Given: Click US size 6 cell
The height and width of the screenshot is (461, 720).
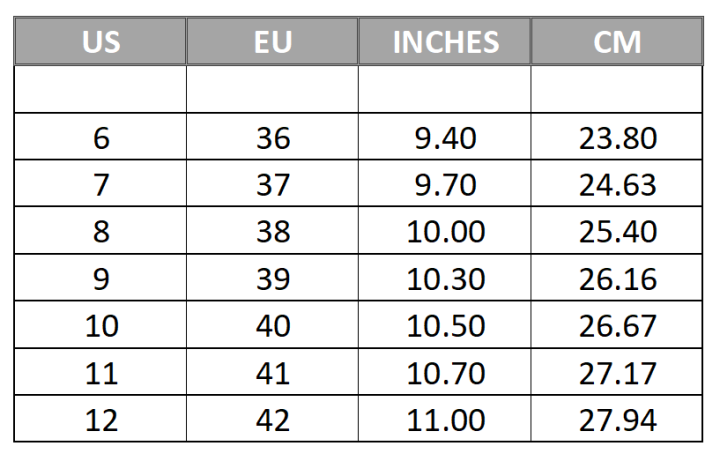Looking at the screenshot, I should 101,137.
